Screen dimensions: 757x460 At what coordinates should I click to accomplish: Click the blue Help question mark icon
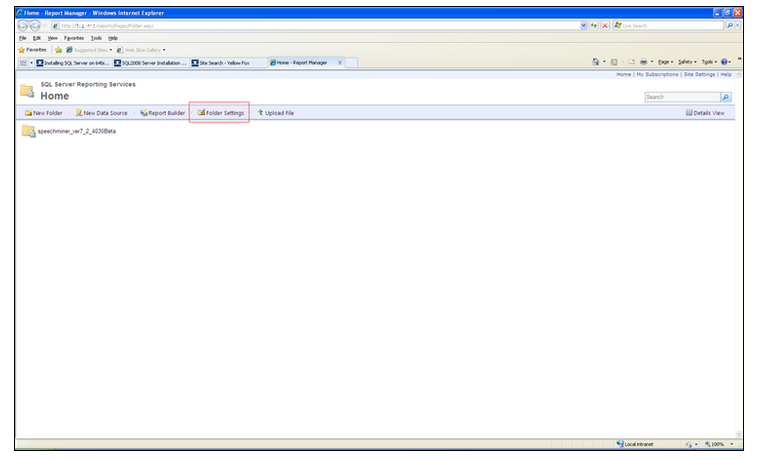[724, 62]
